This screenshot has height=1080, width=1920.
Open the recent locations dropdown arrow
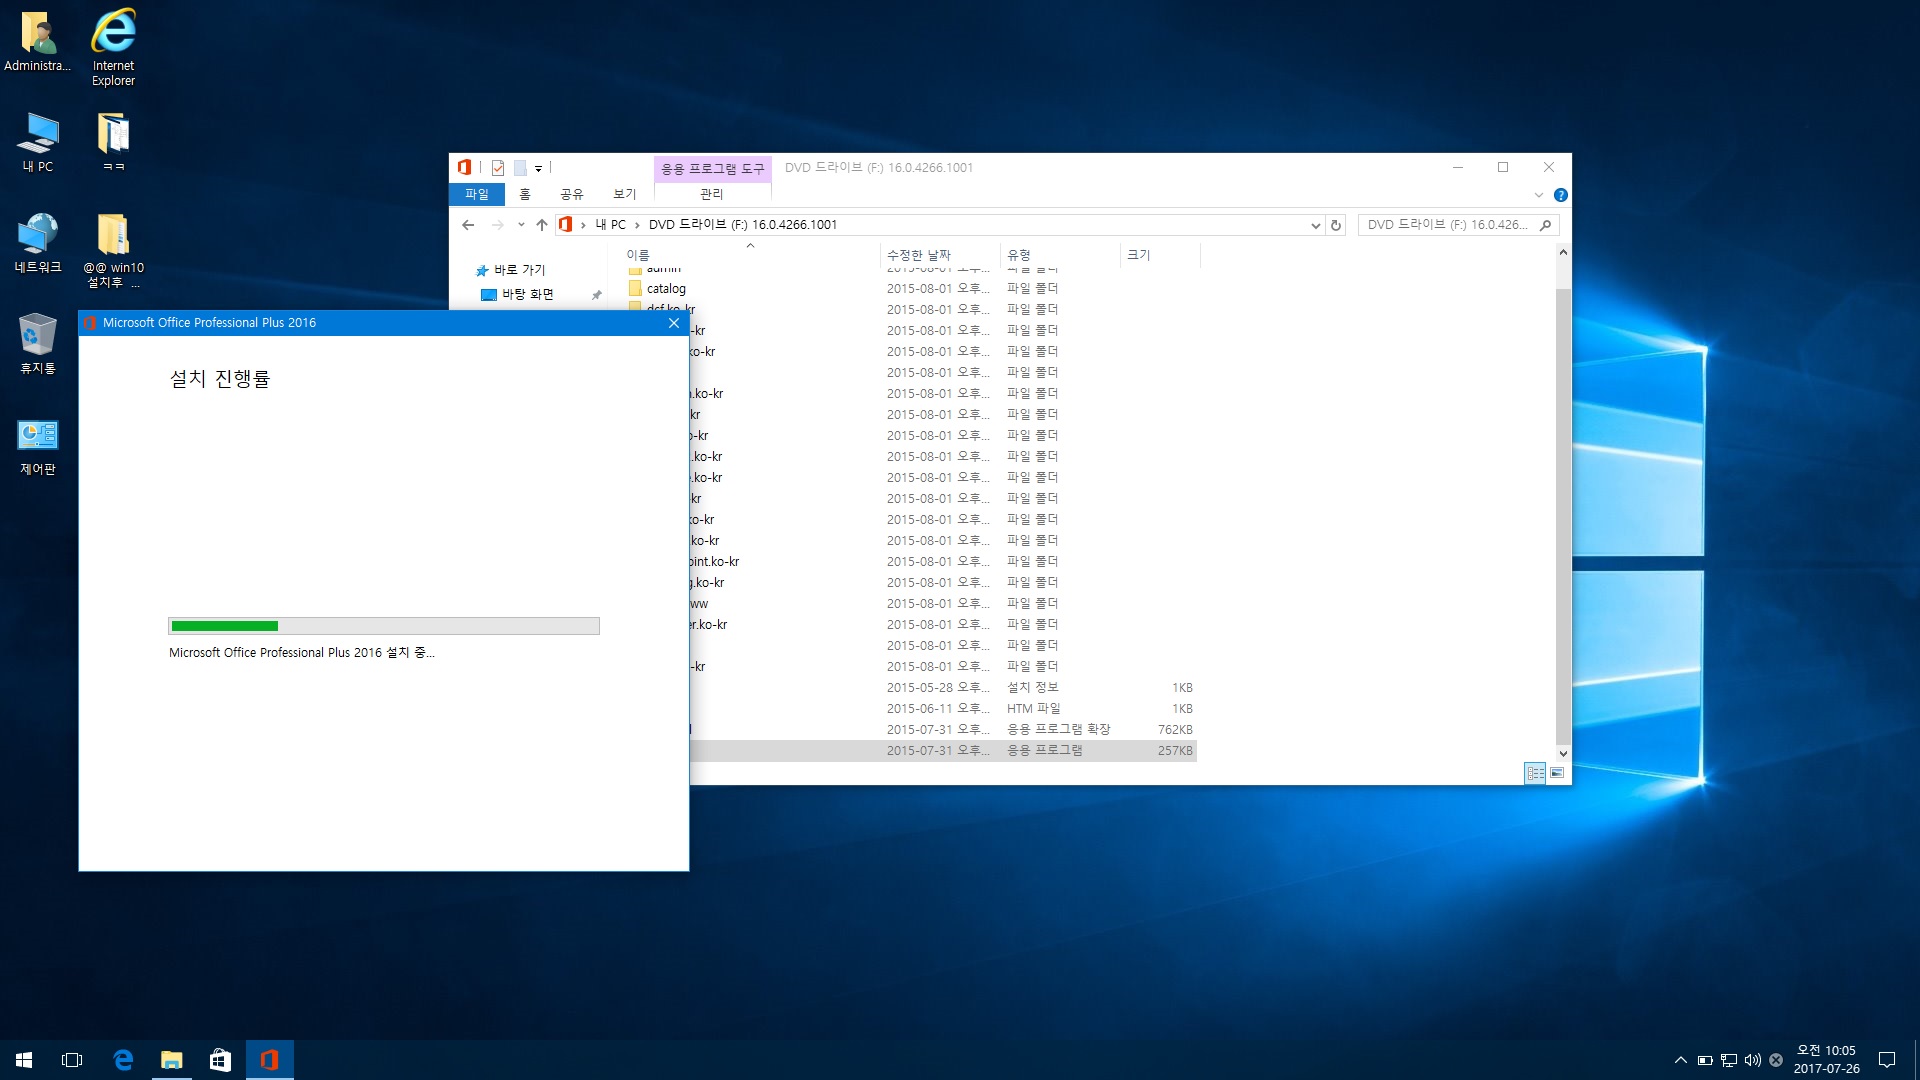pos(521,225)
